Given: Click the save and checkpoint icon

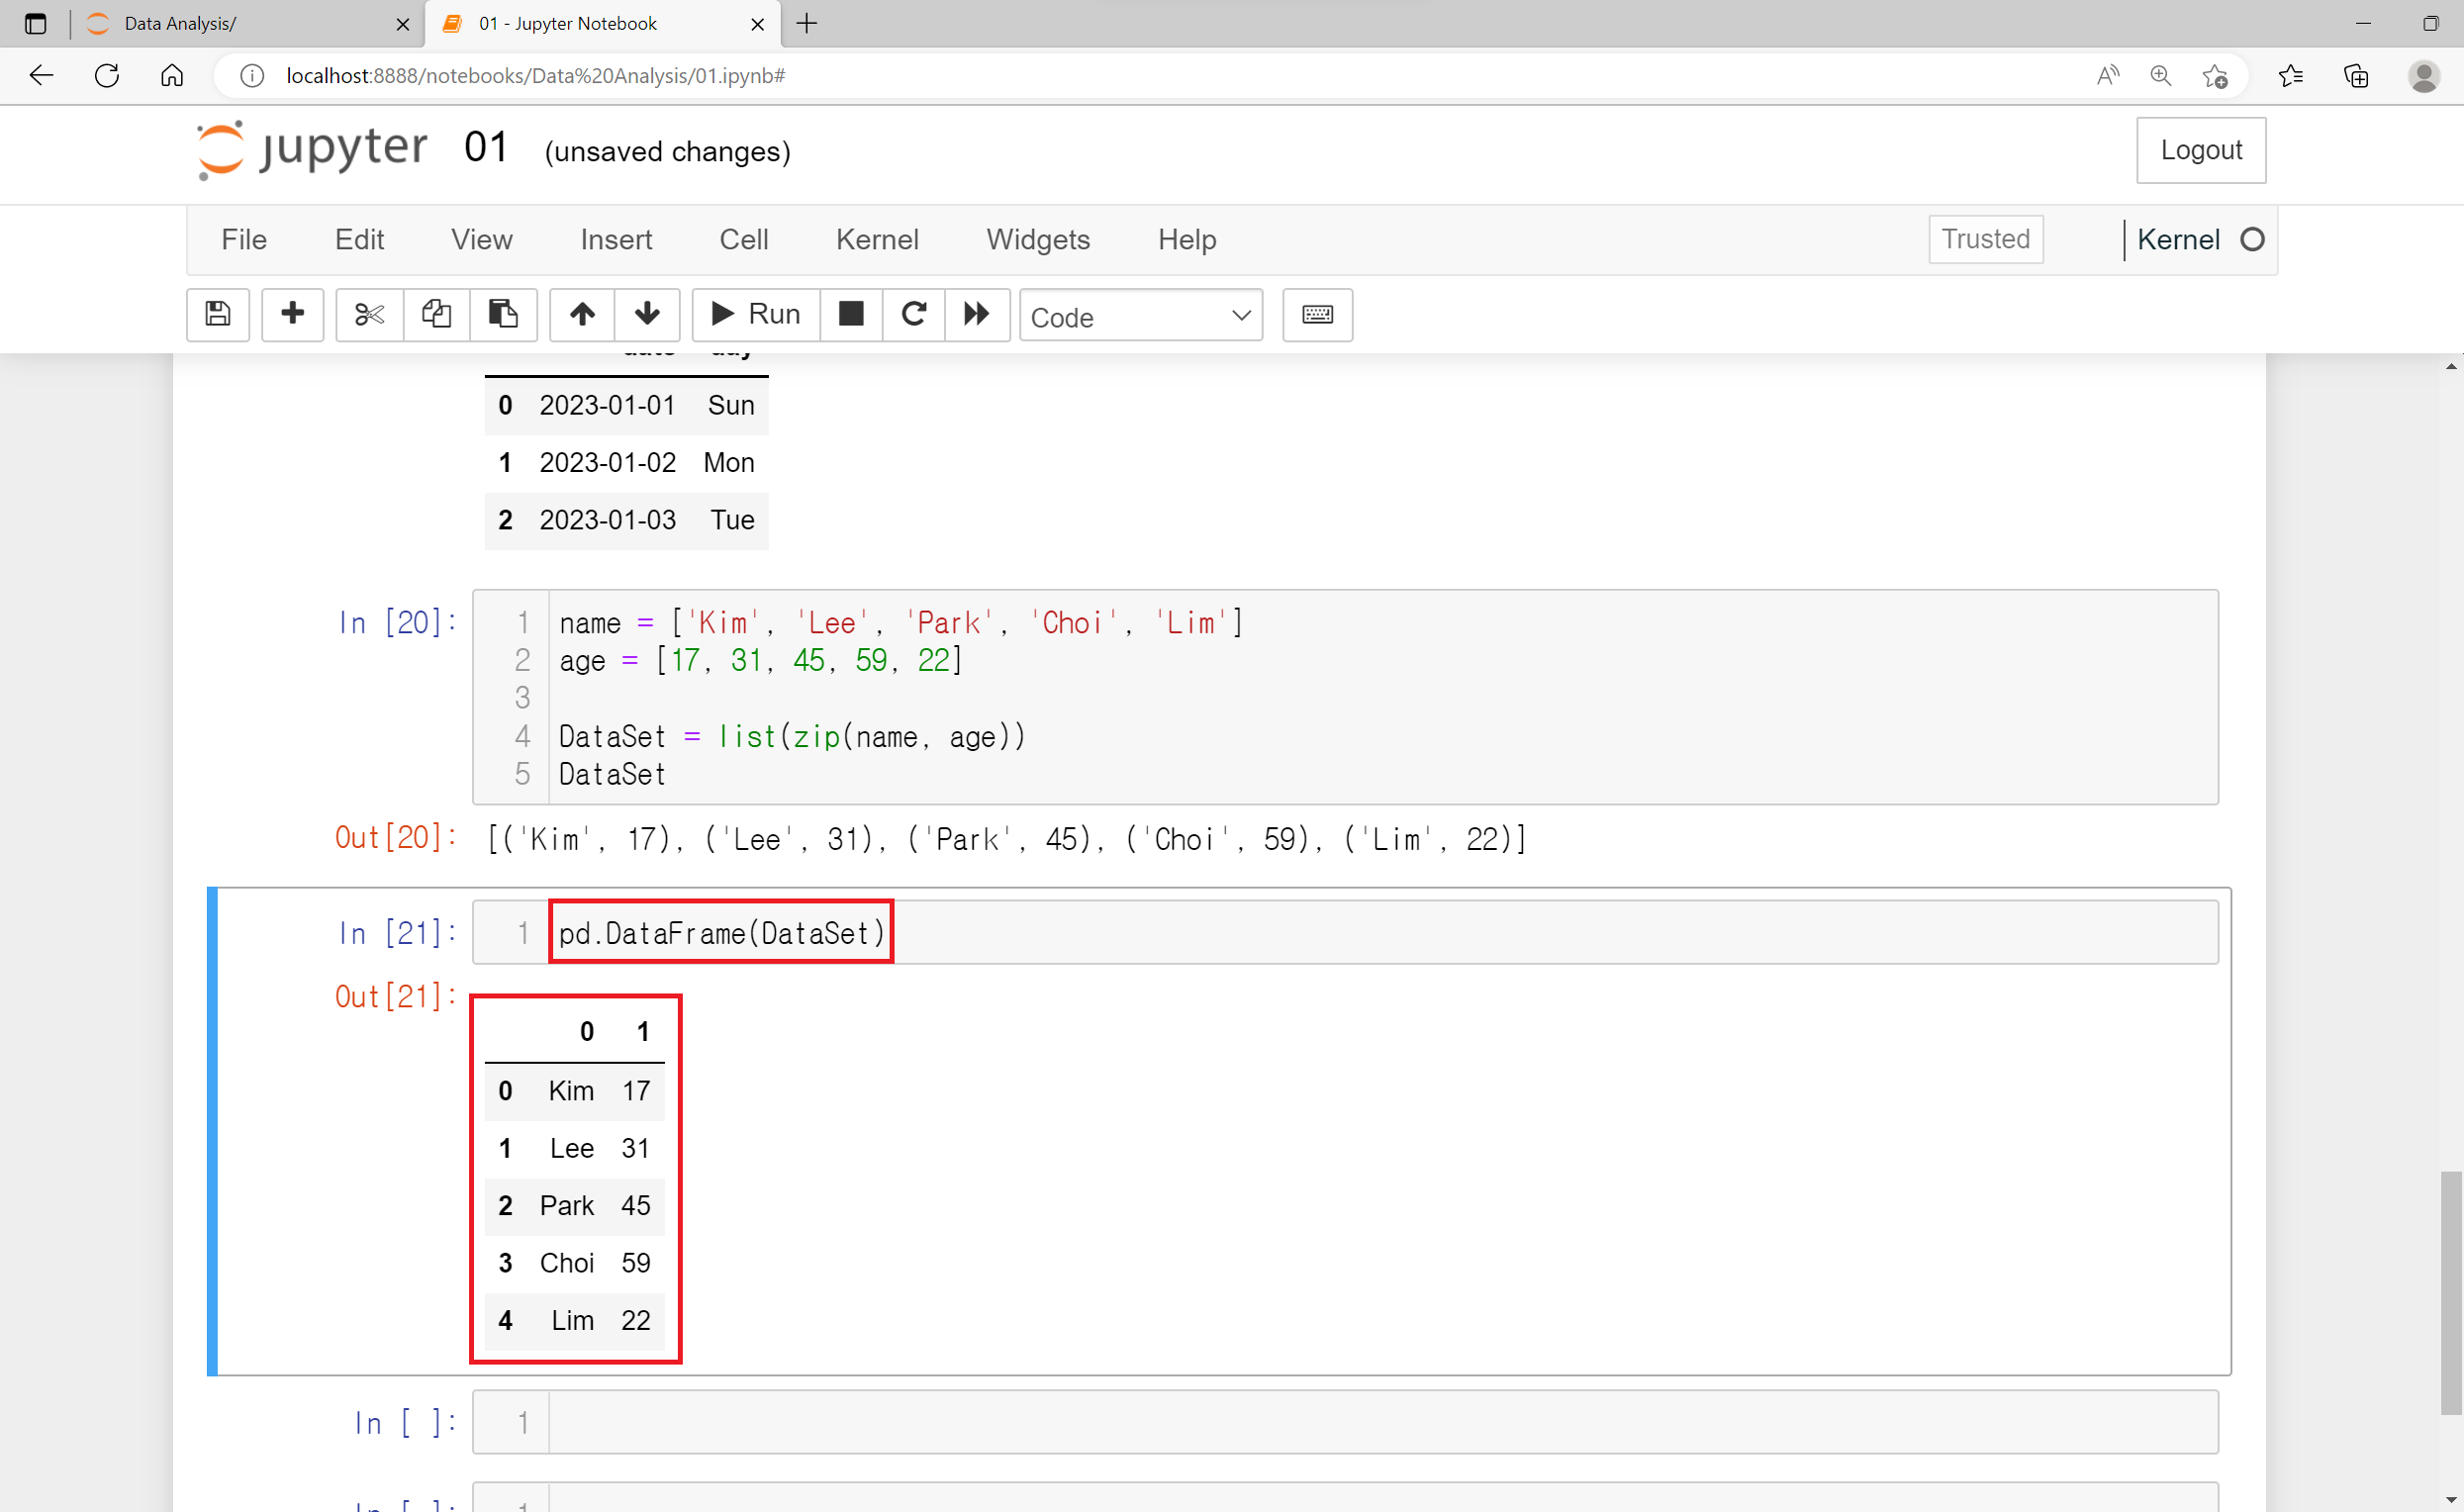Looking at the screenshot, I should 217,314.
